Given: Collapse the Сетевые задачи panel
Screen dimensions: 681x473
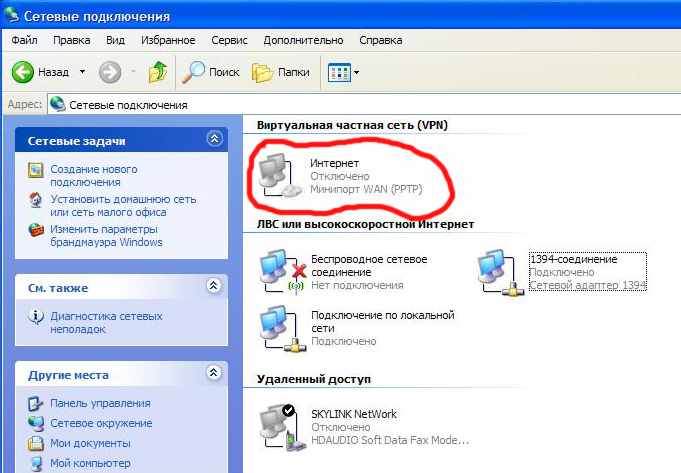Looking at the screenshot, I should pos(214,139).
